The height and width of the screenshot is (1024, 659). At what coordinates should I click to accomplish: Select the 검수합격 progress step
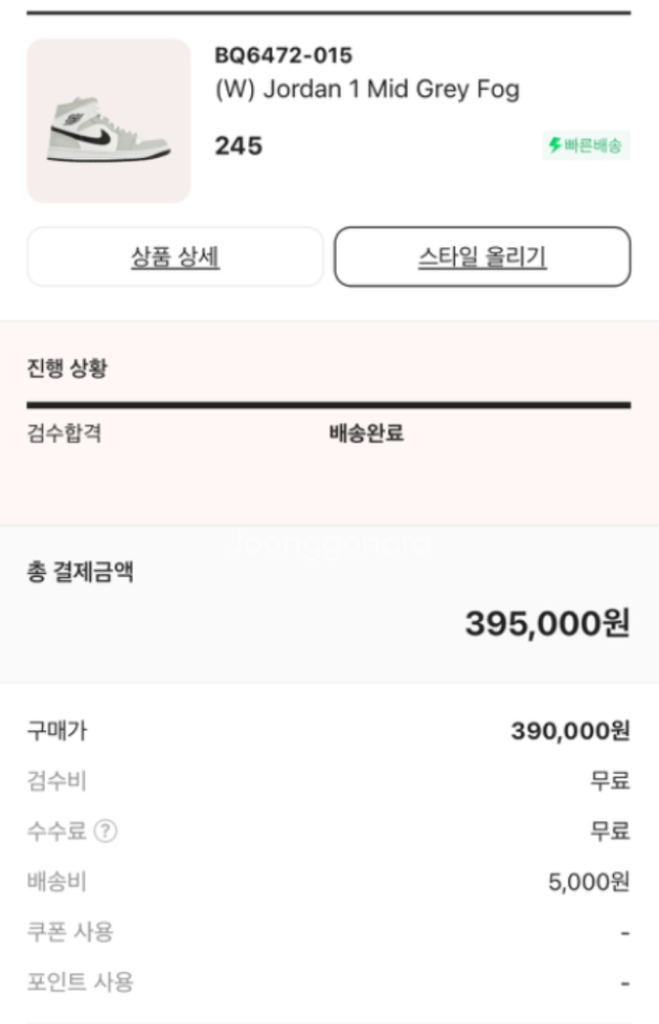63,434
